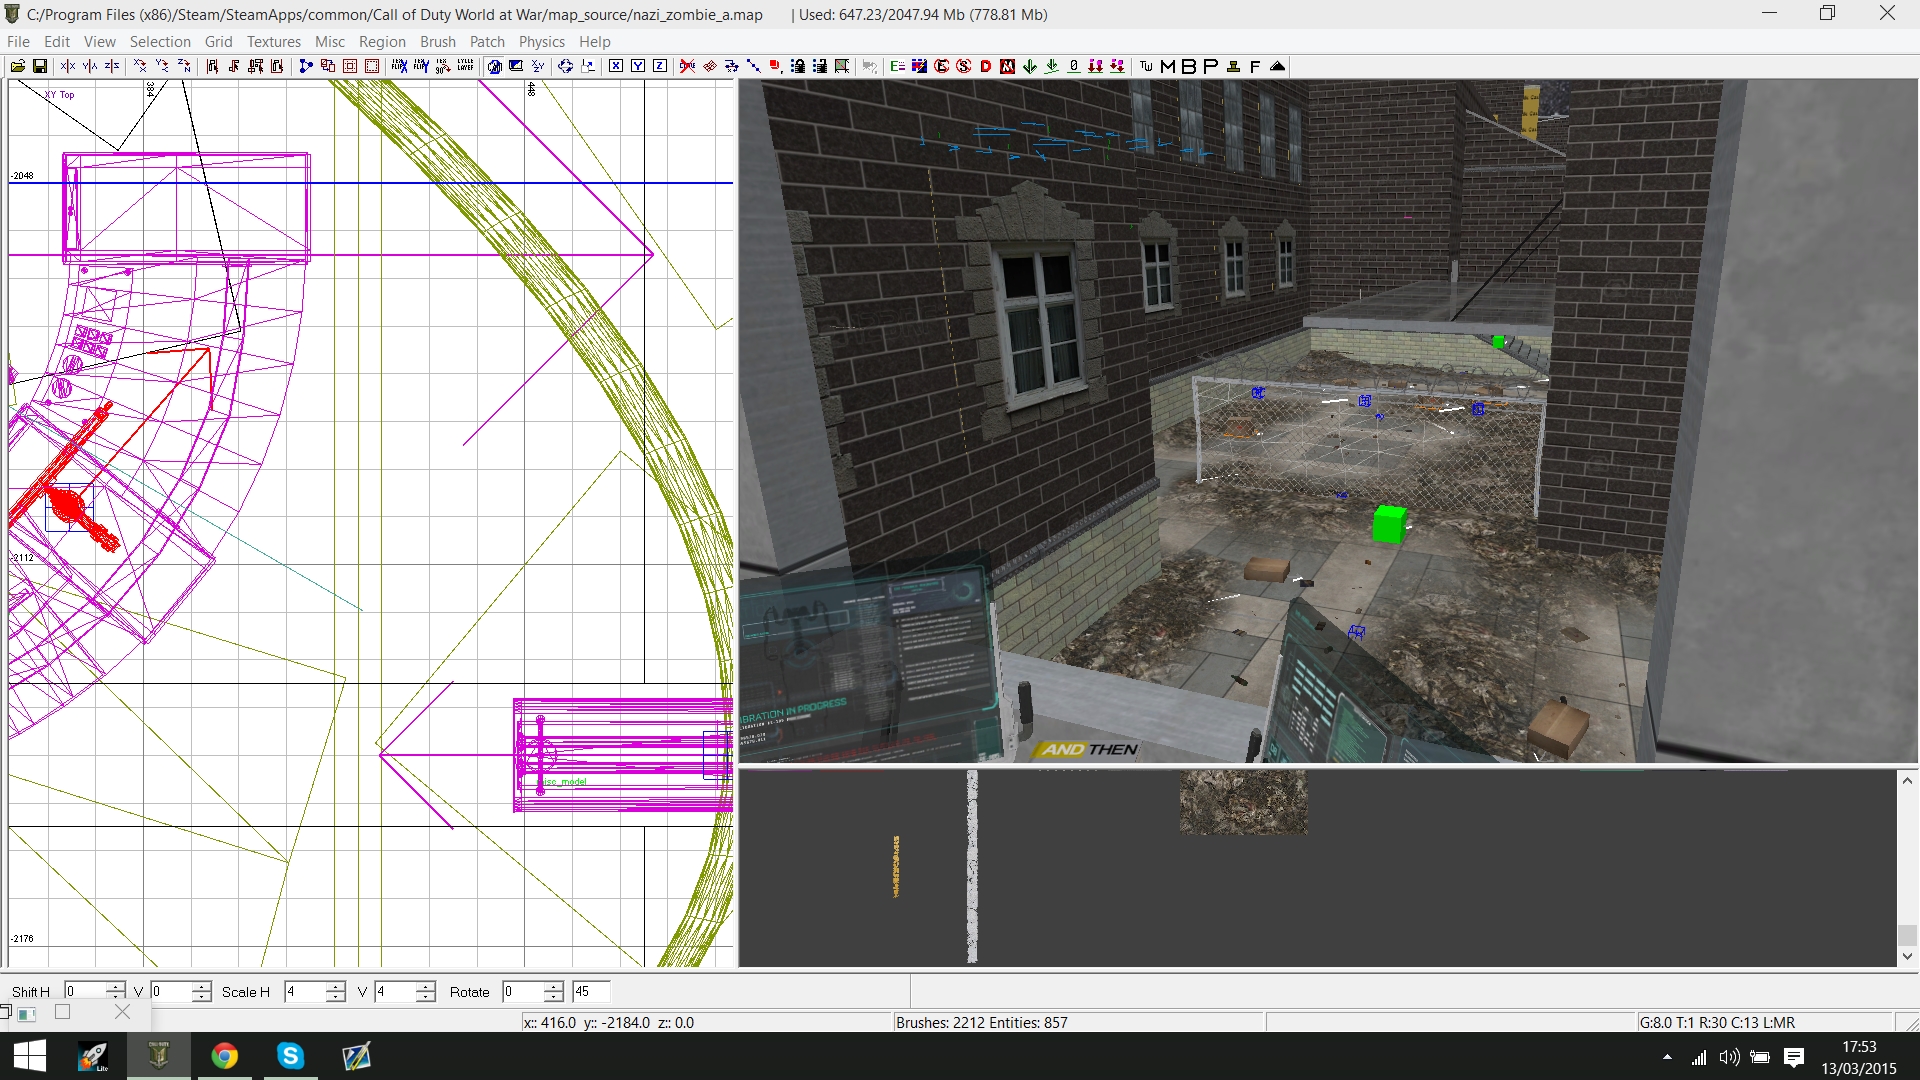Increase Scale V value with up arrow
This screenshot has height=1080, width=1920.
pyautogui.click(x=425, y=986)
